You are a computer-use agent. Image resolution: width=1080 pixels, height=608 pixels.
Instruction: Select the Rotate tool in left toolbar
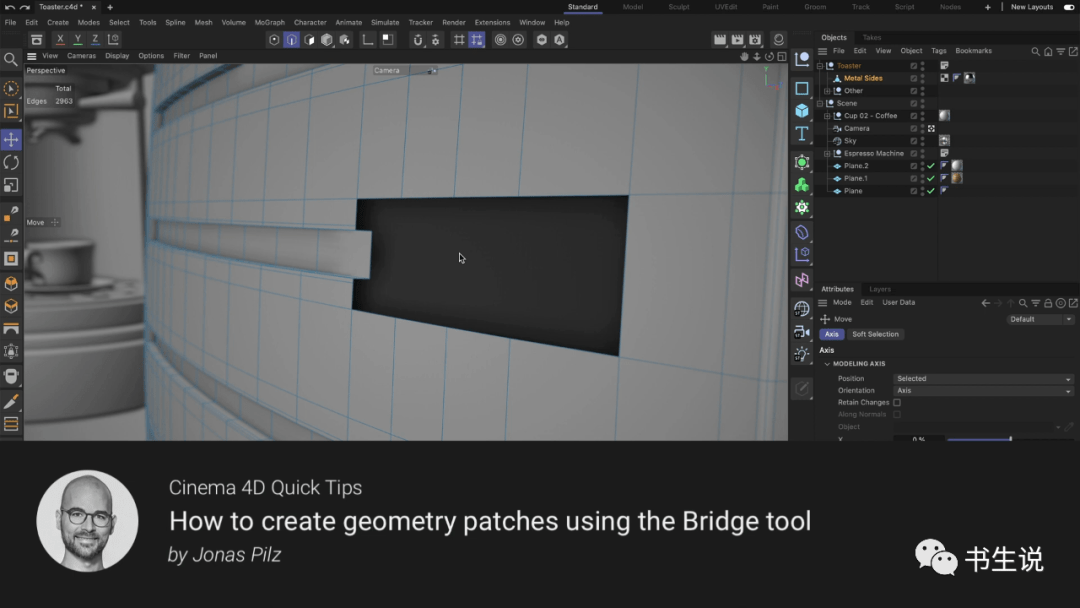[11, 163]
